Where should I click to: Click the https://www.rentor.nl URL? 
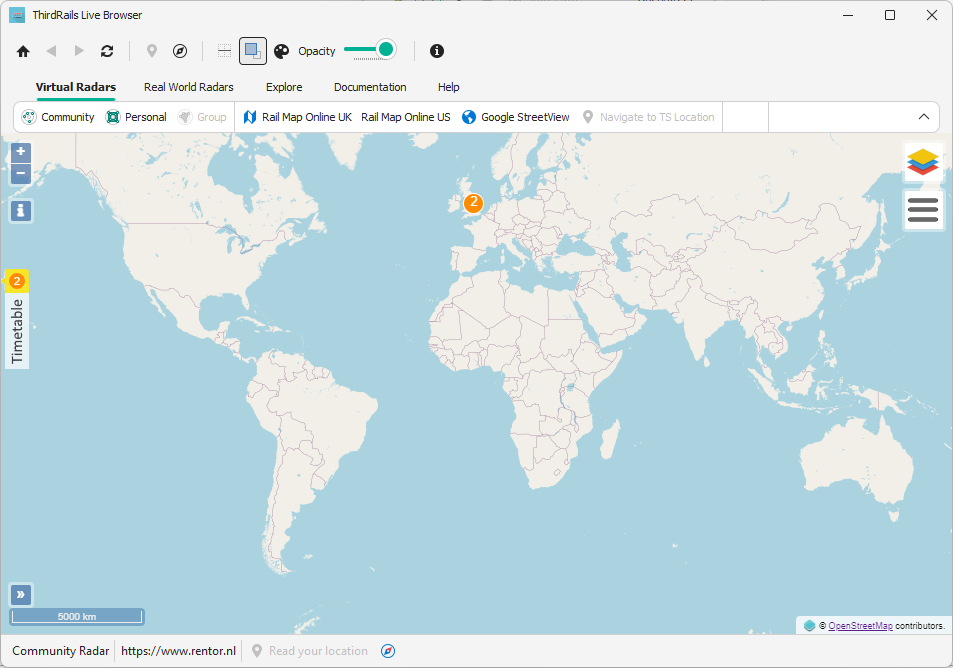coord(178,651)
